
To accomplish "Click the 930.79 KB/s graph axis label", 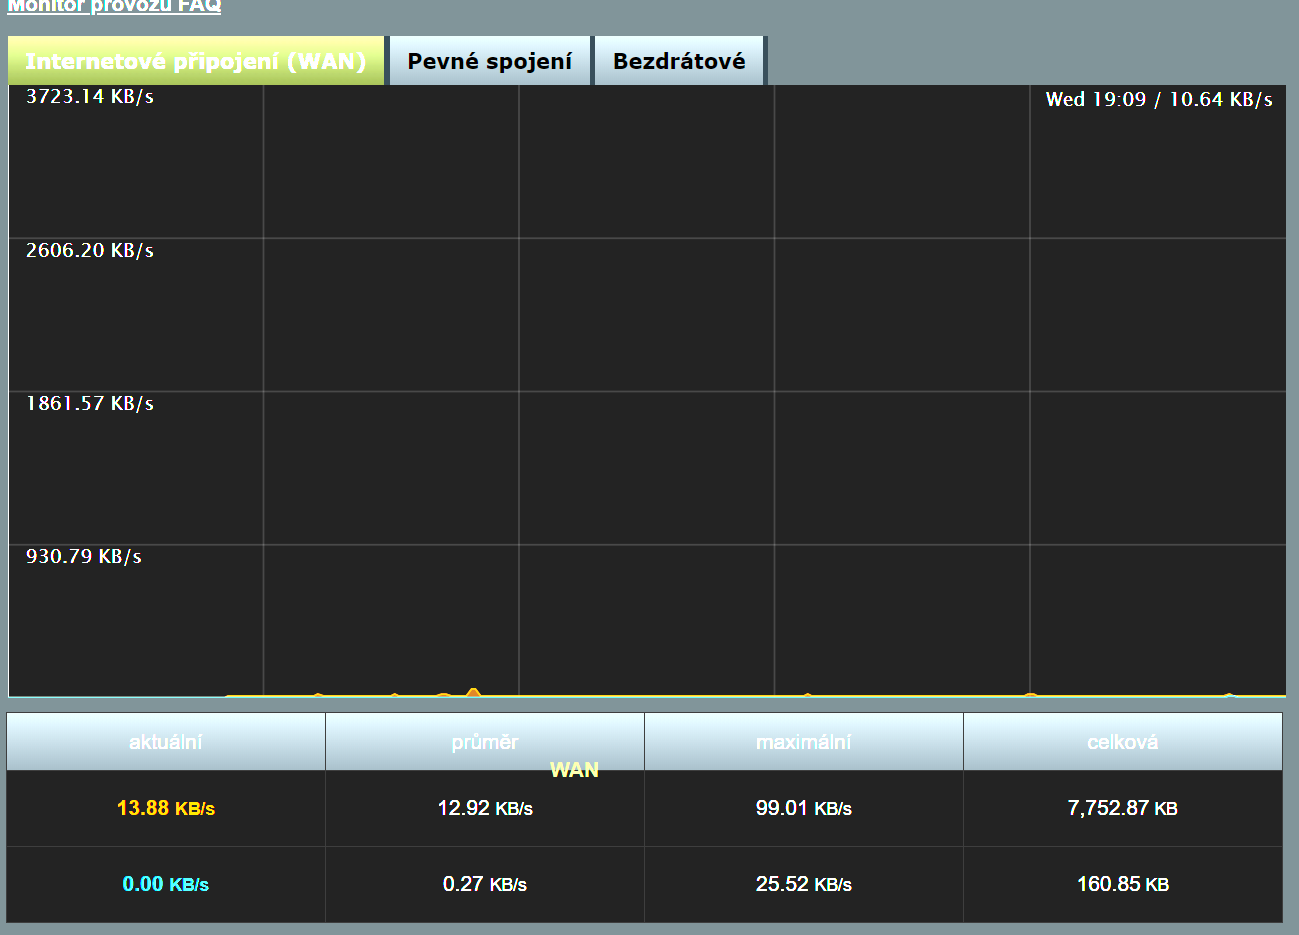I will 84,557.
